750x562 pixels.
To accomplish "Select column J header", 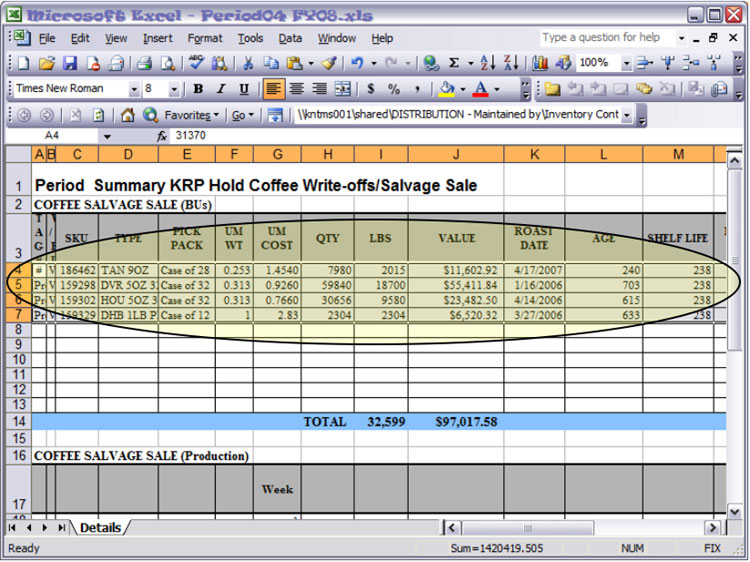I will (x=456, y=154).
